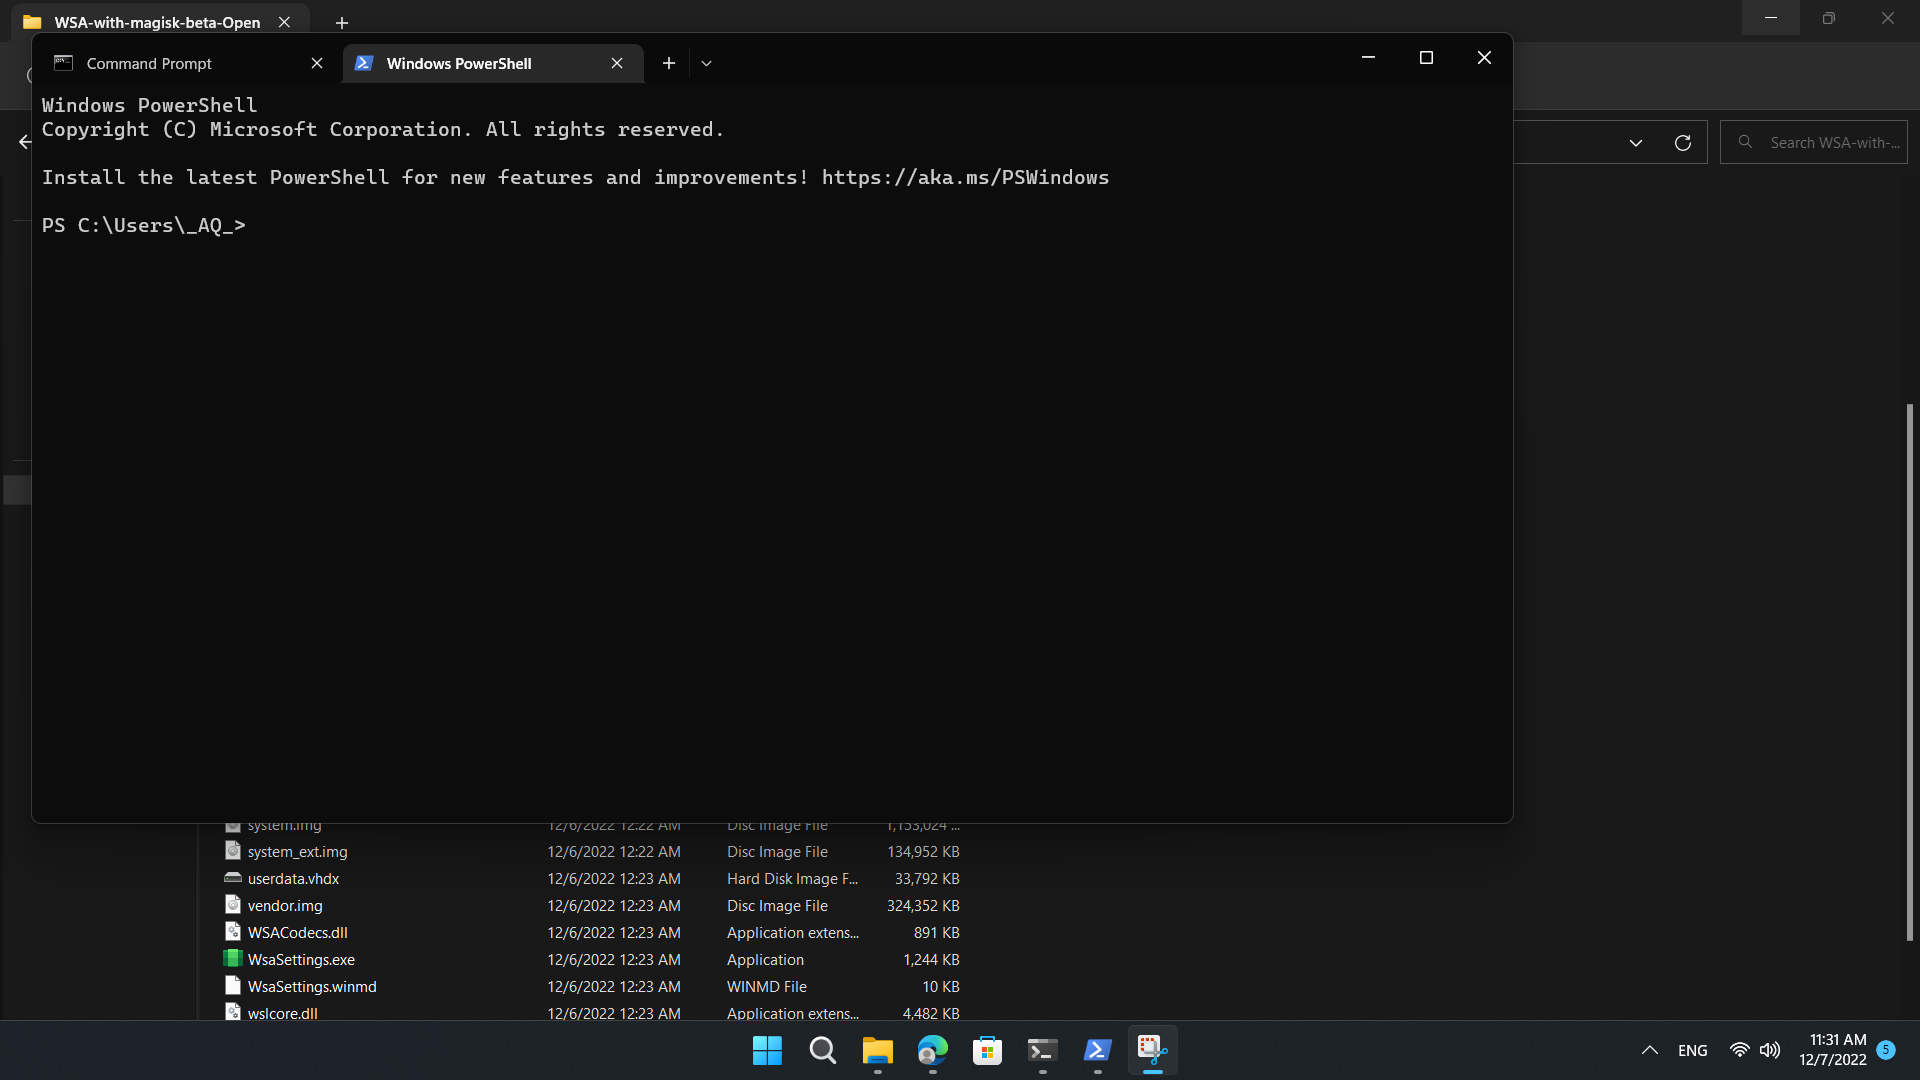This screenshot has height=1080, width=1920.
Task: Open Microsoft Store from taskbar
Action: pyautogui.click(x=987, y=1050)
